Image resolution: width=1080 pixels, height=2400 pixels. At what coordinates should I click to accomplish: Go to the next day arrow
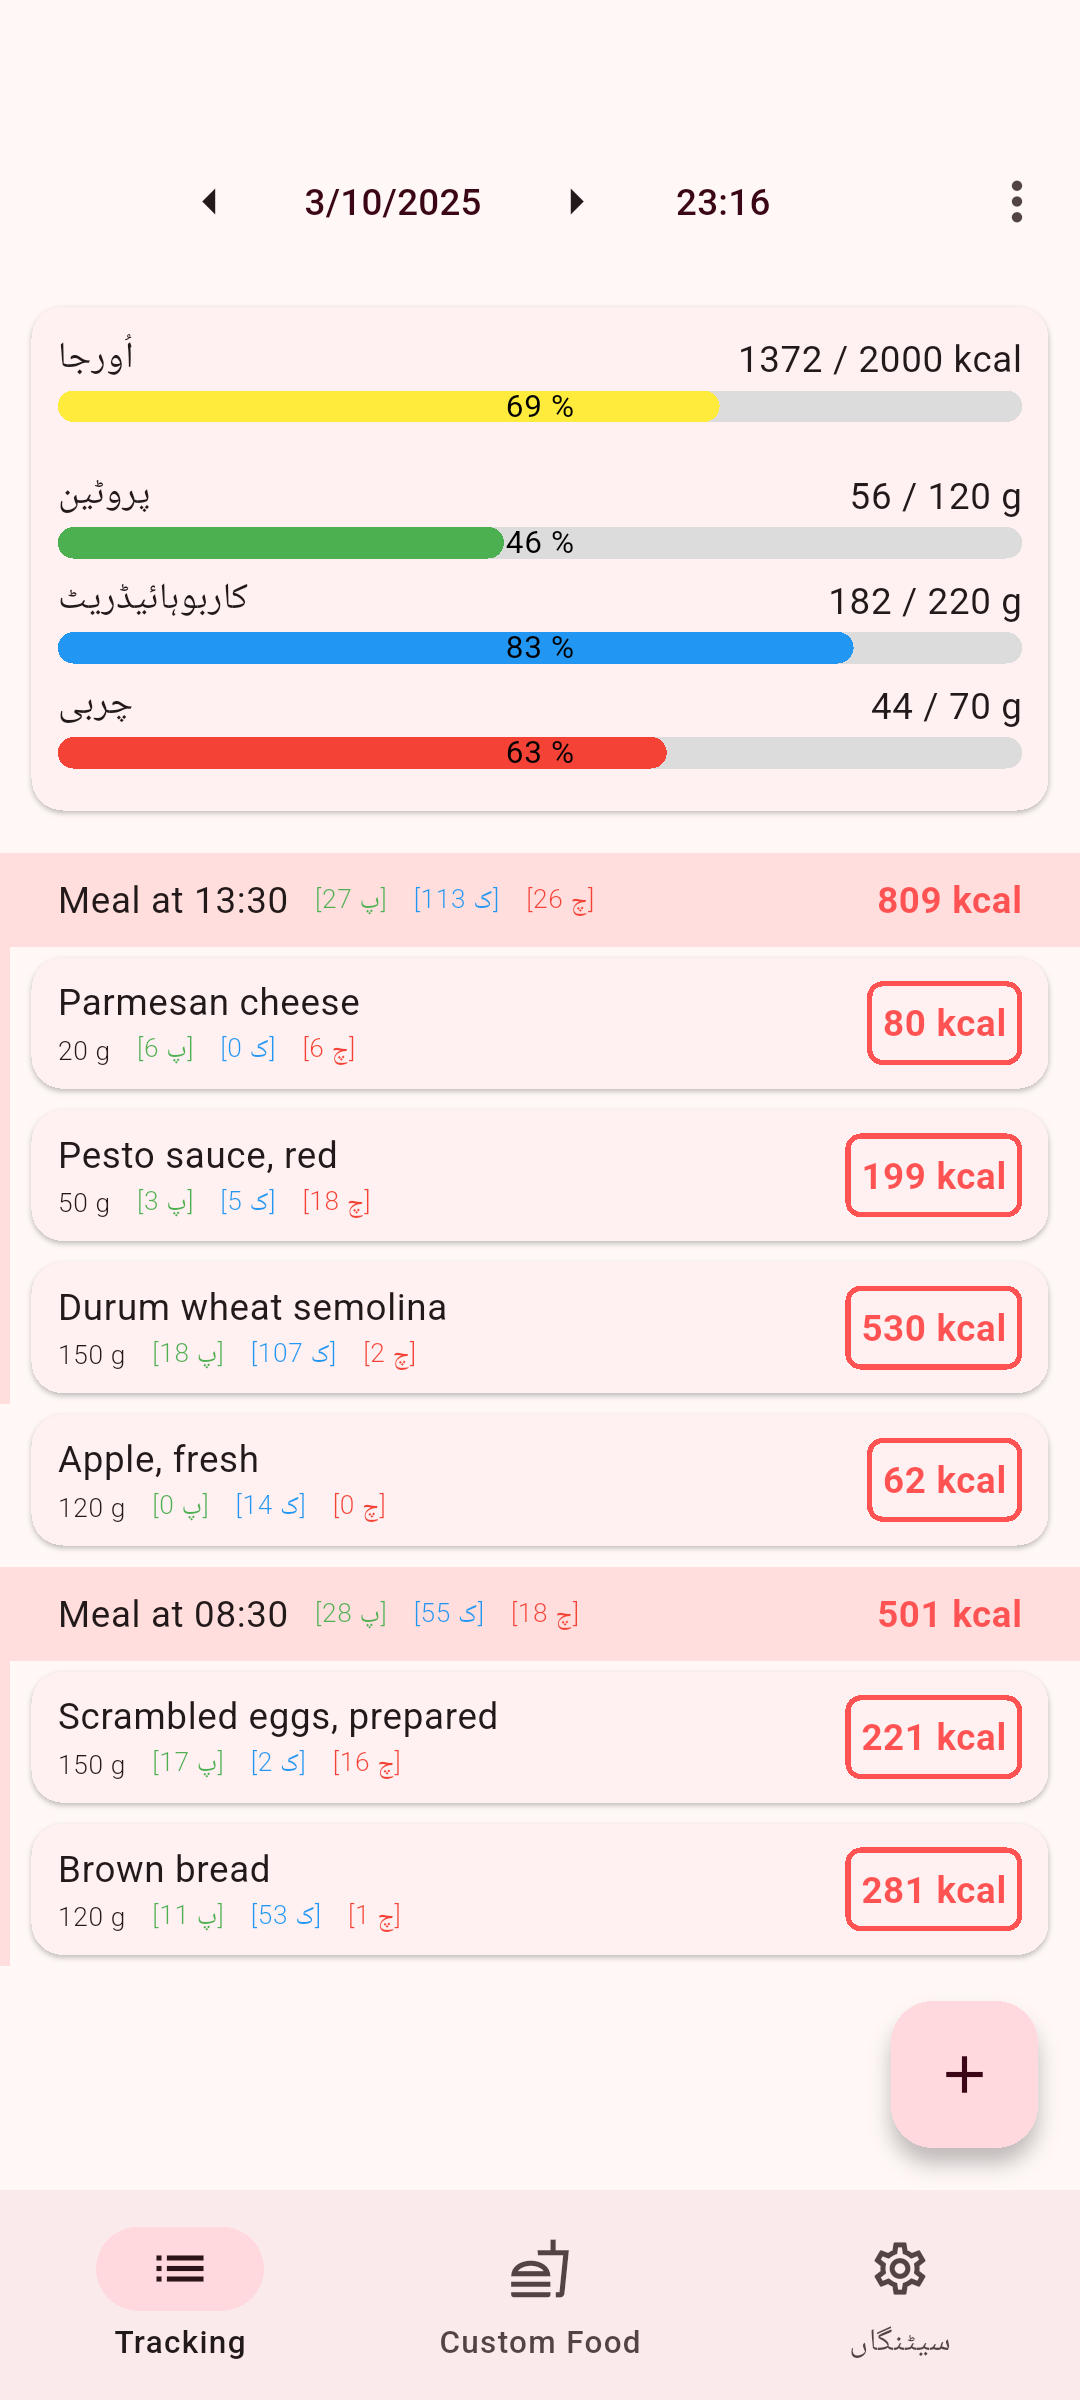pos(576,202)
